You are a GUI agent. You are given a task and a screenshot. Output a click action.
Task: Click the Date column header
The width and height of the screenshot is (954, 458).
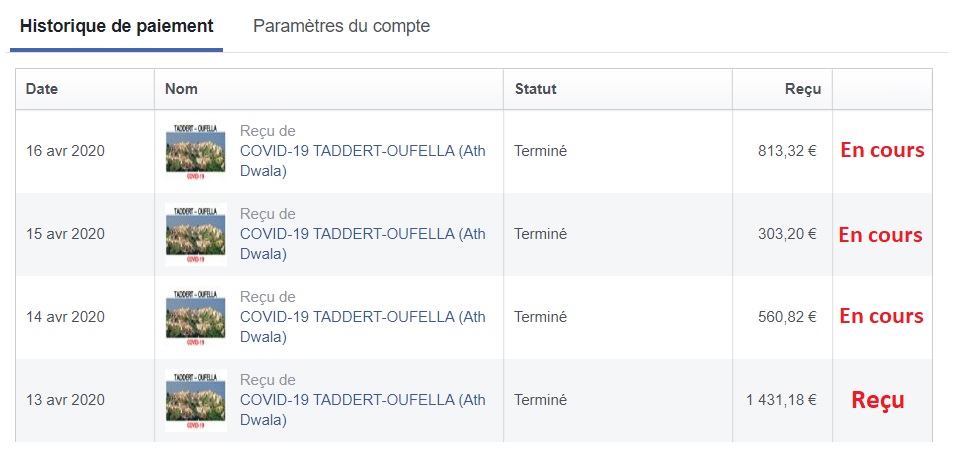[x=42, y=89]
